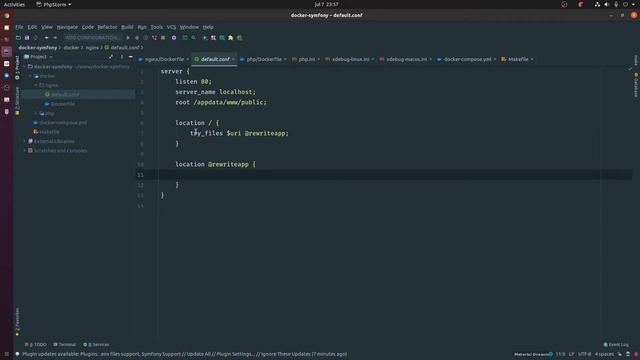Click the try_files directive in the code
Image resolution: width=640 pixels, height=360 pixels.
207,133
